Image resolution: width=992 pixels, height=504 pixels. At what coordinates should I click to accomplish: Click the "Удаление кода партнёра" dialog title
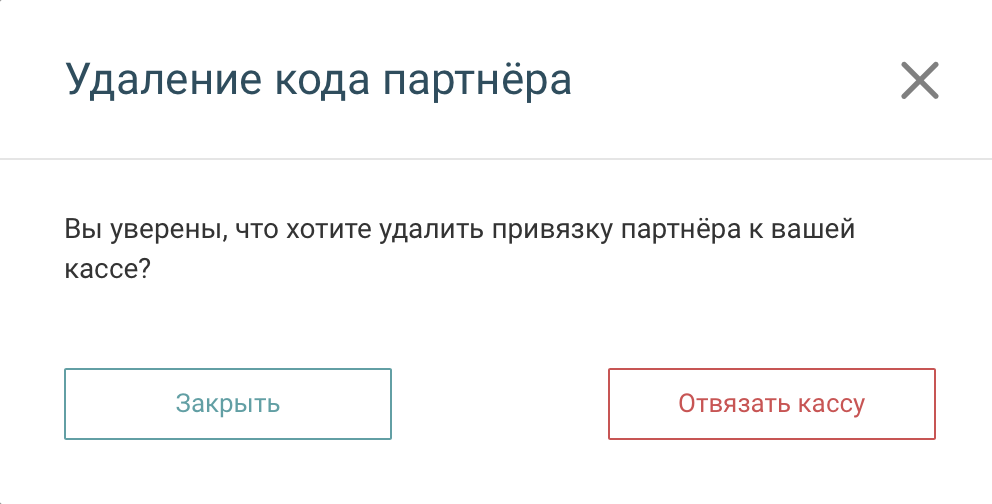pos(318,80)
